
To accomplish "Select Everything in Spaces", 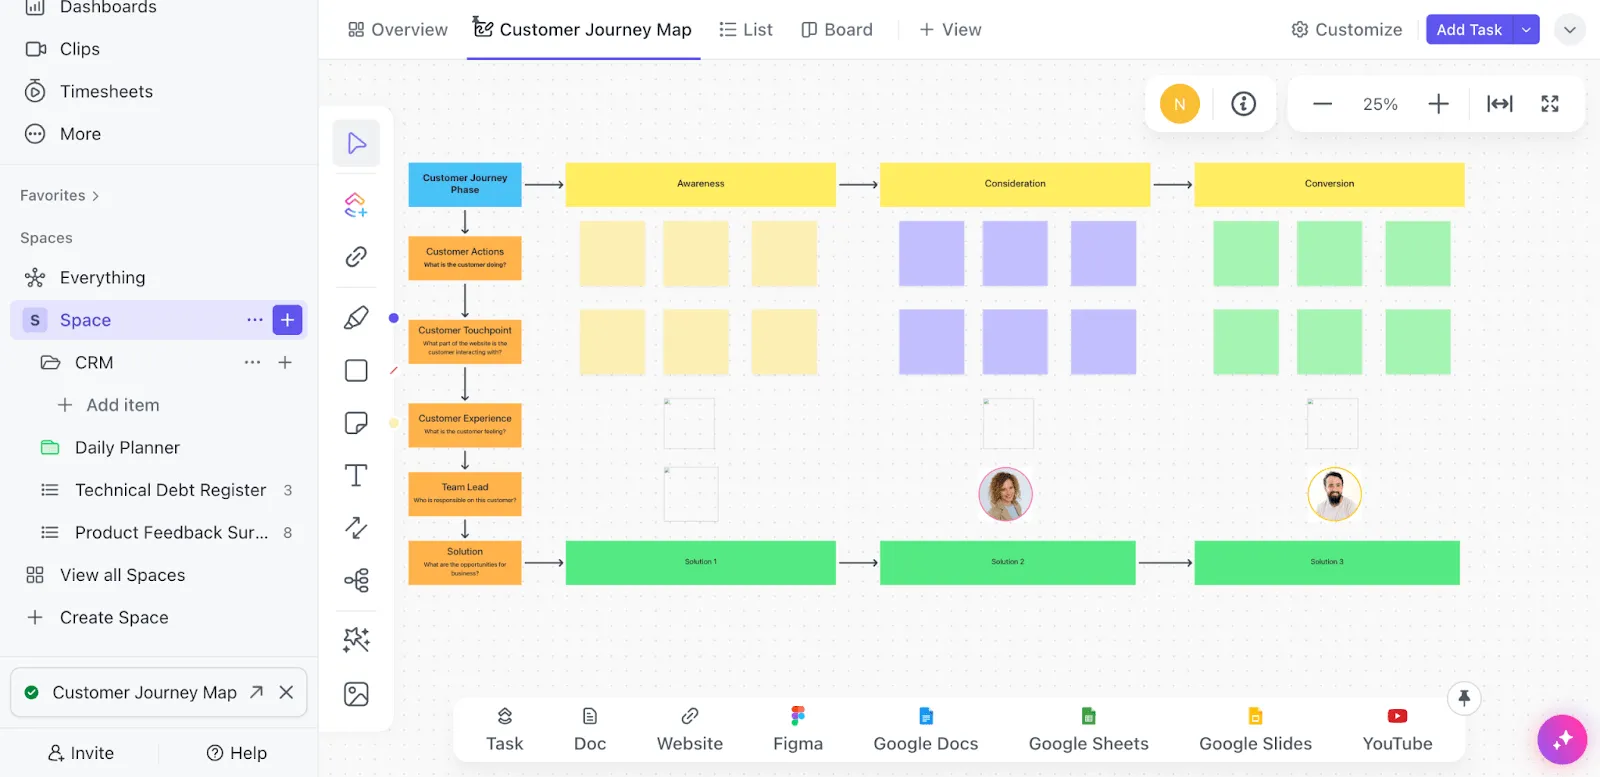I will coord(85,278).
